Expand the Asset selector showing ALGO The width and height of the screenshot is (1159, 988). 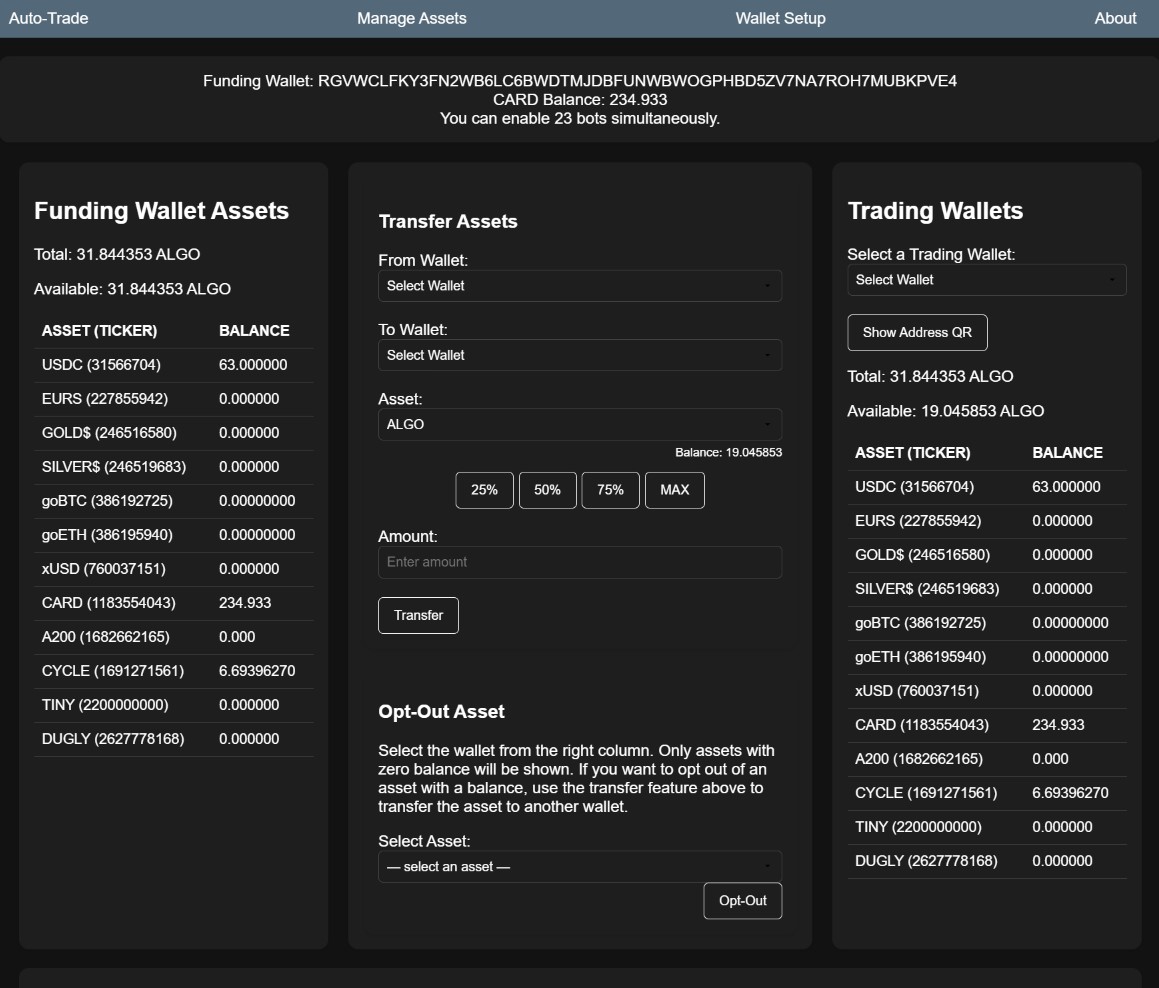coord(580,424)
